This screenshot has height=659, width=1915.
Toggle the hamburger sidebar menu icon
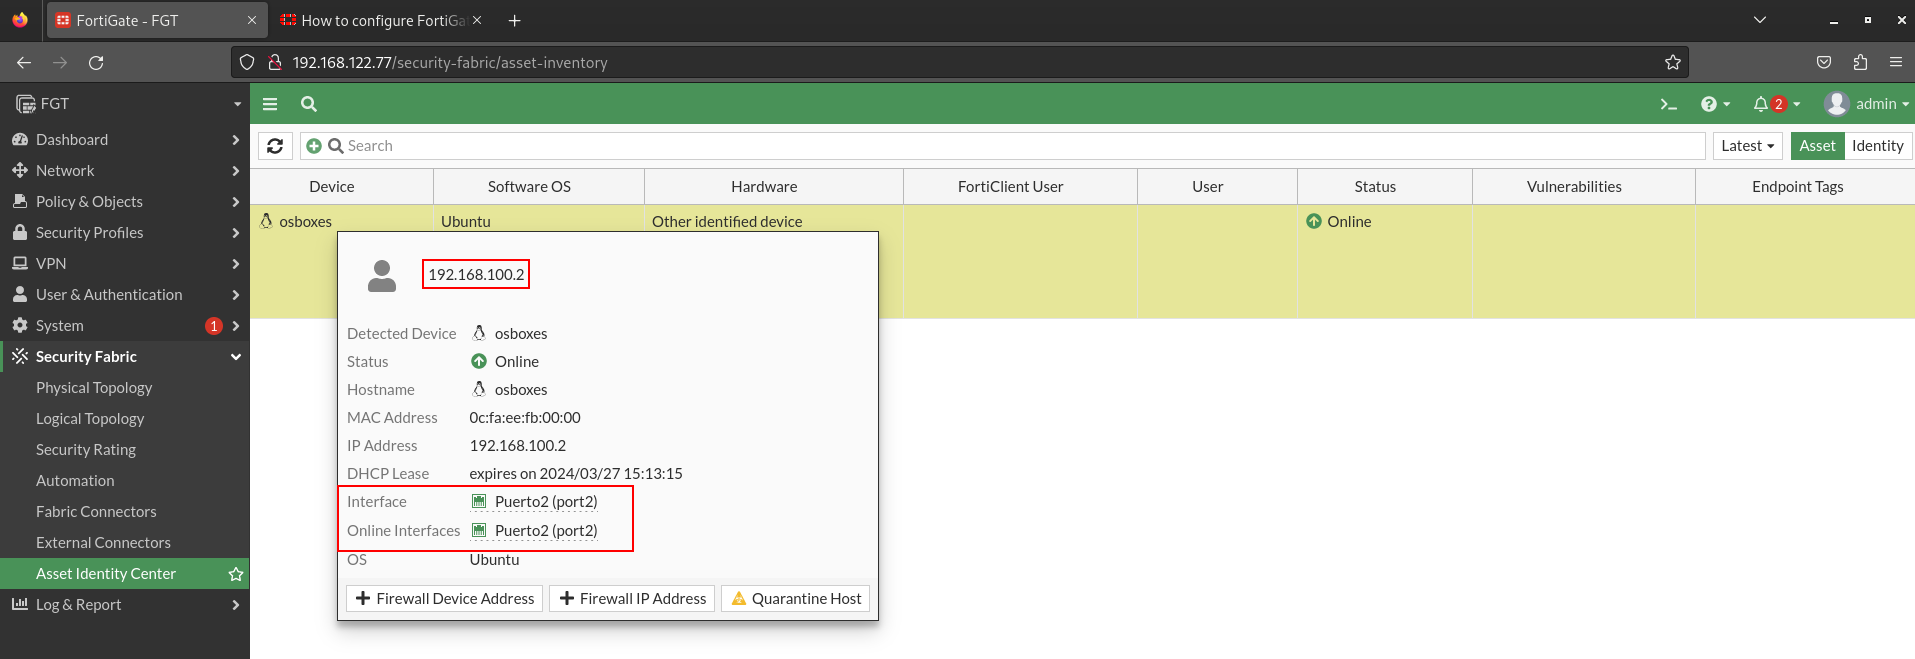(270, 104)
